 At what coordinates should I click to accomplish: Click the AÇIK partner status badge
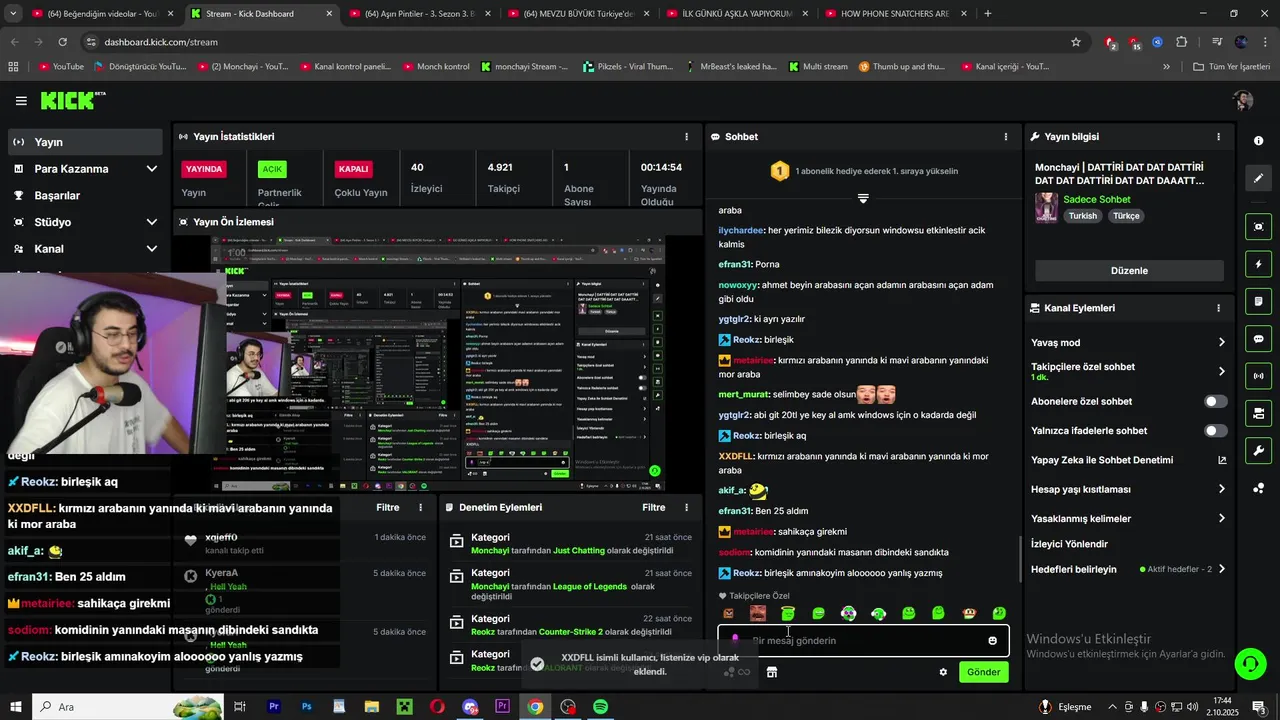point(272,169)
